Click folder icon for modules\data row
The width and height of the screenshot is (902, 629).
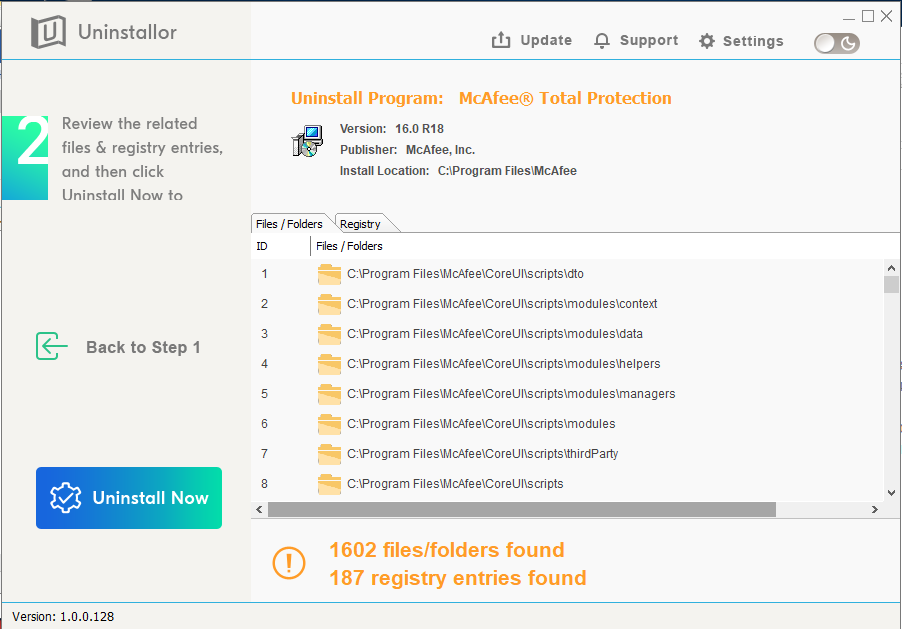[329, 334]
